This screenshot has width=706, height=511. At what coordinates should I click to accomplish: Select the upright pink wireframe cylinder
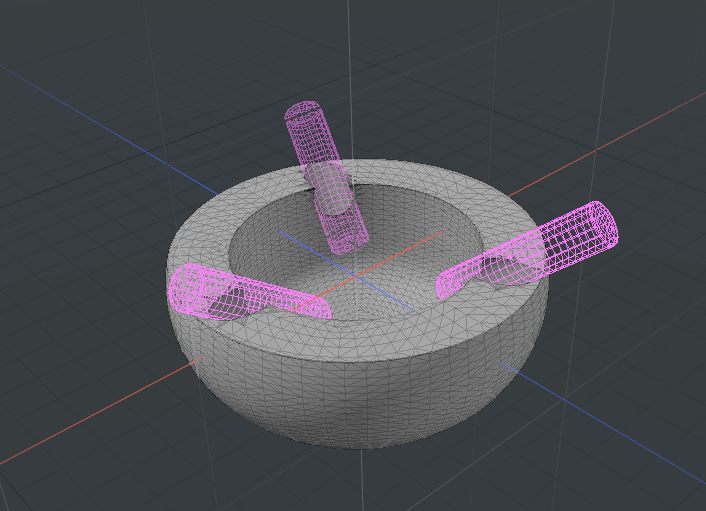(327, 180)
